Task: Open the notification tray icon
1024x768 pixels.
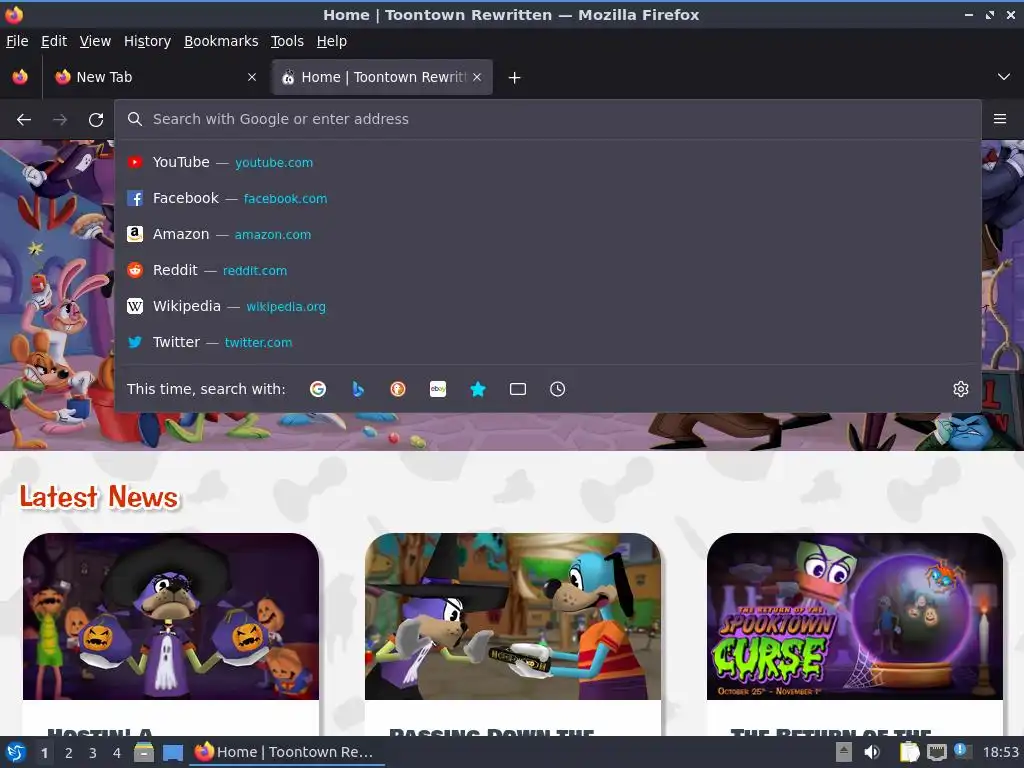Action: (962, 752)
